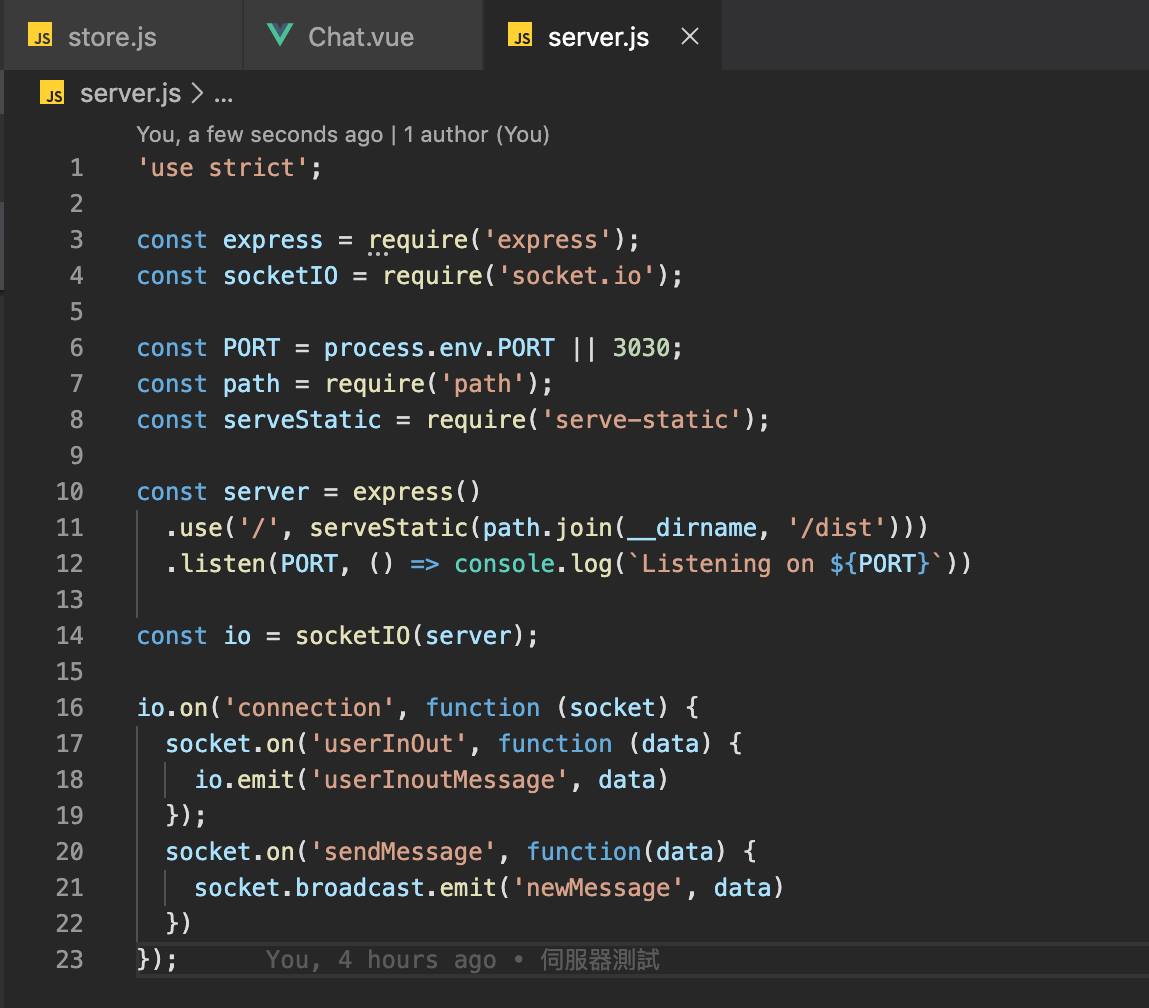Viewport: 1149px width, 1008px height.
Task: Click the 'sendMessage' event string
Action: pyautogui.click(x=403, y=851)
